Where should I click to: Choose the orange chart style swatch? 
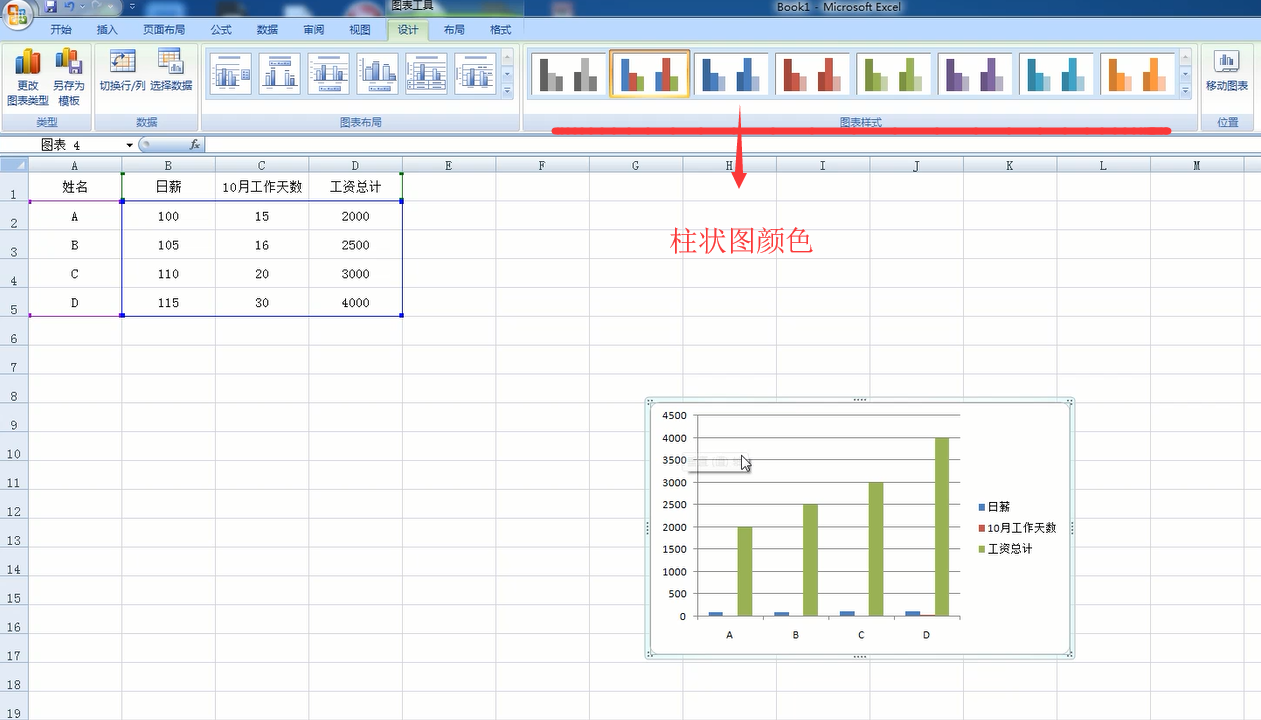tap(1137, 74)
